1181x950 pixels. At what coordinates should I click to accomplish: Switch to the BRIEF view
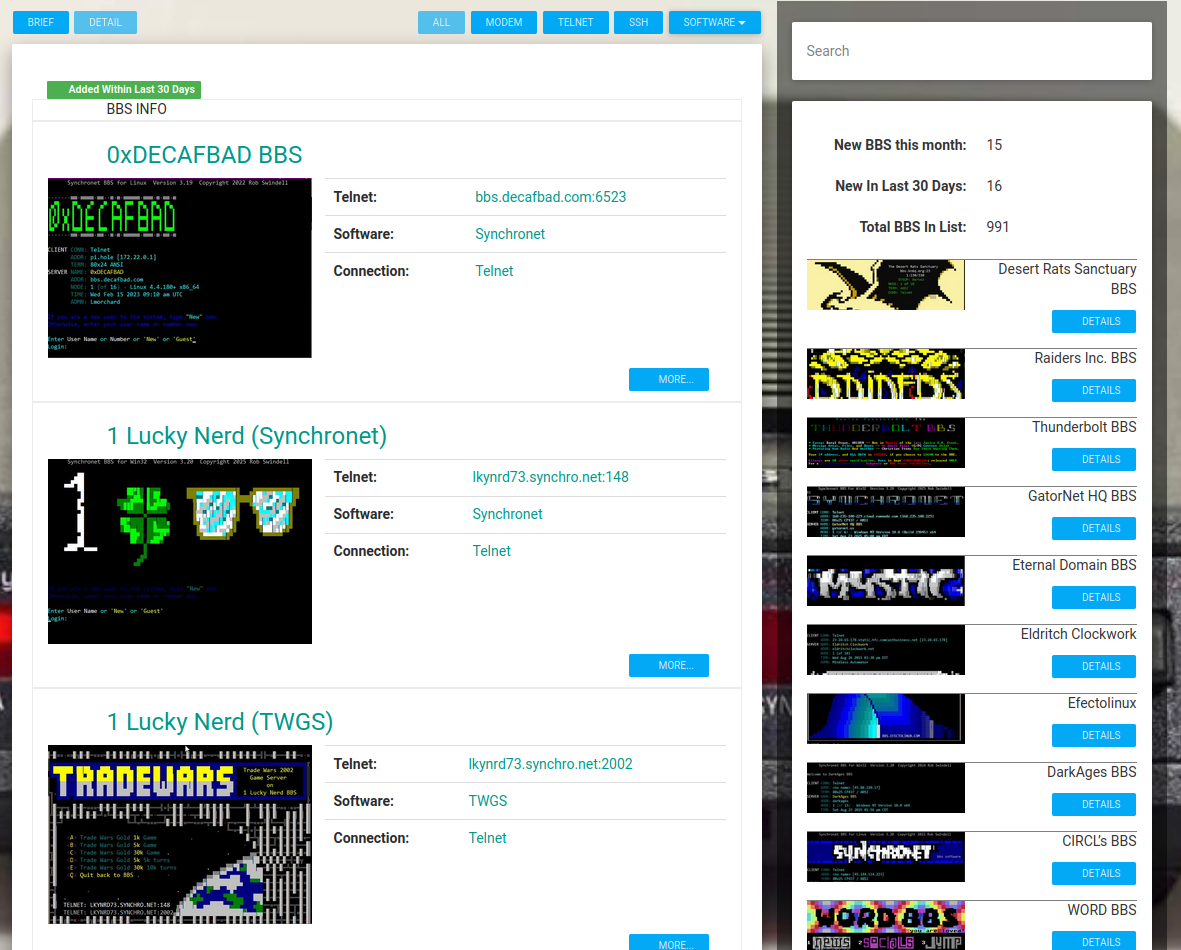click(x=41, y=23)
